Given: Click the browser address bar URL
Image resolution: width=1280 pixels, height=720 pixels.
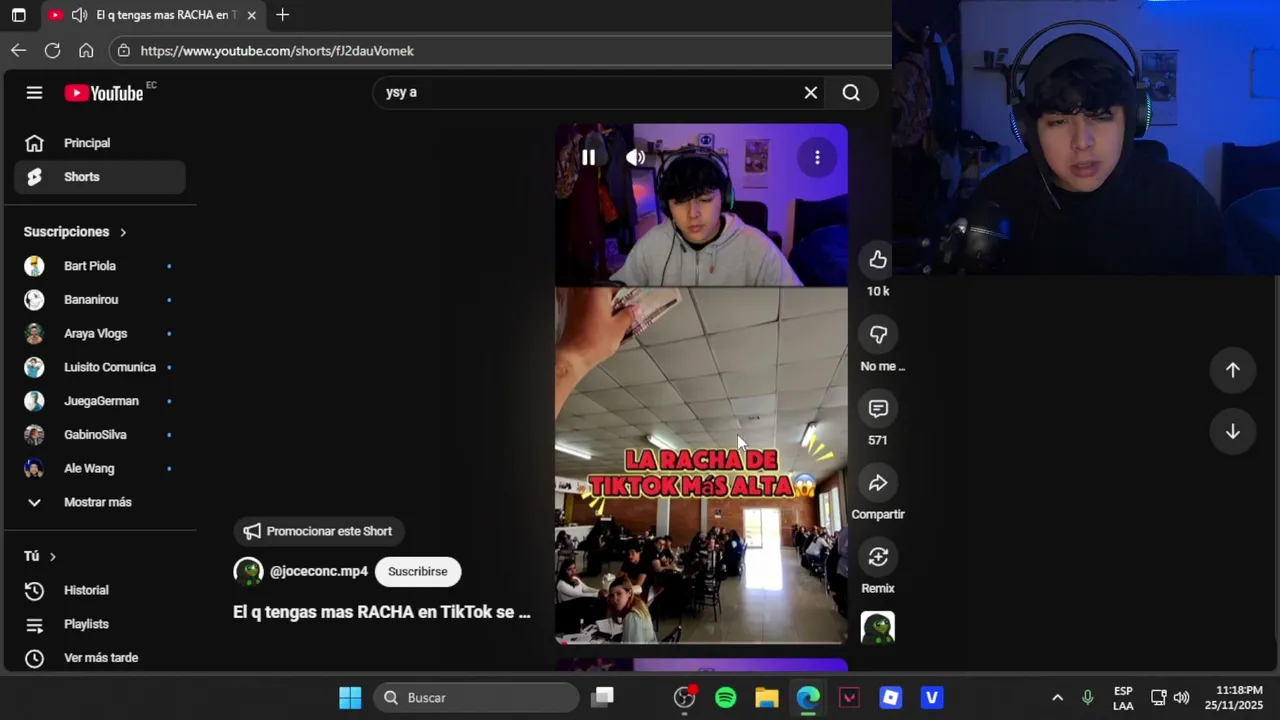Looking at the screenshot, I should point(277,51).
